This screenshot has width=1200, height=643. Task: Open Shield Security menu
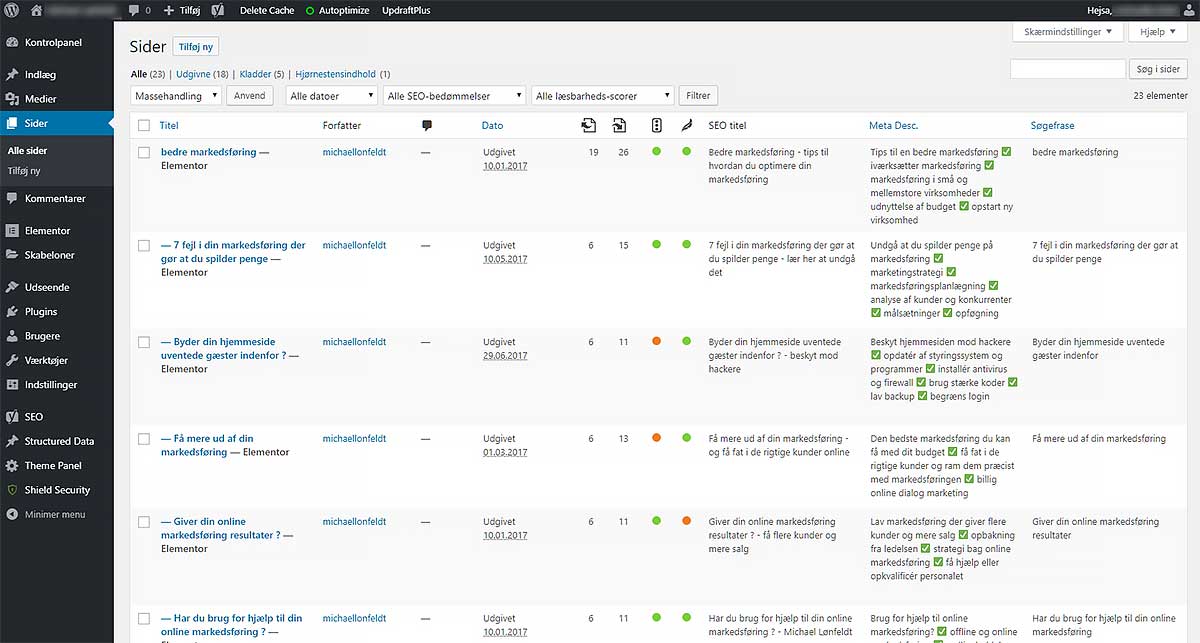(x=57, y=490)
